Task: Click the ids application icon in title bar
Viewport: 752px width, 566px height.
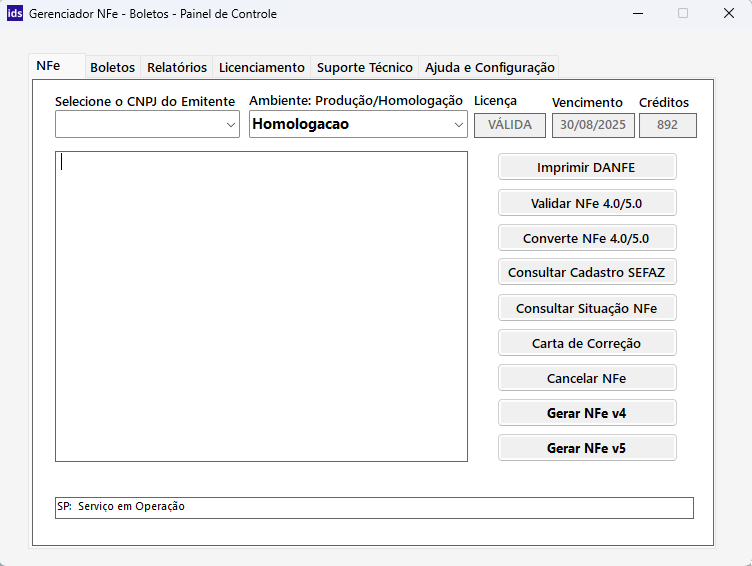Action: coord(15,14)
